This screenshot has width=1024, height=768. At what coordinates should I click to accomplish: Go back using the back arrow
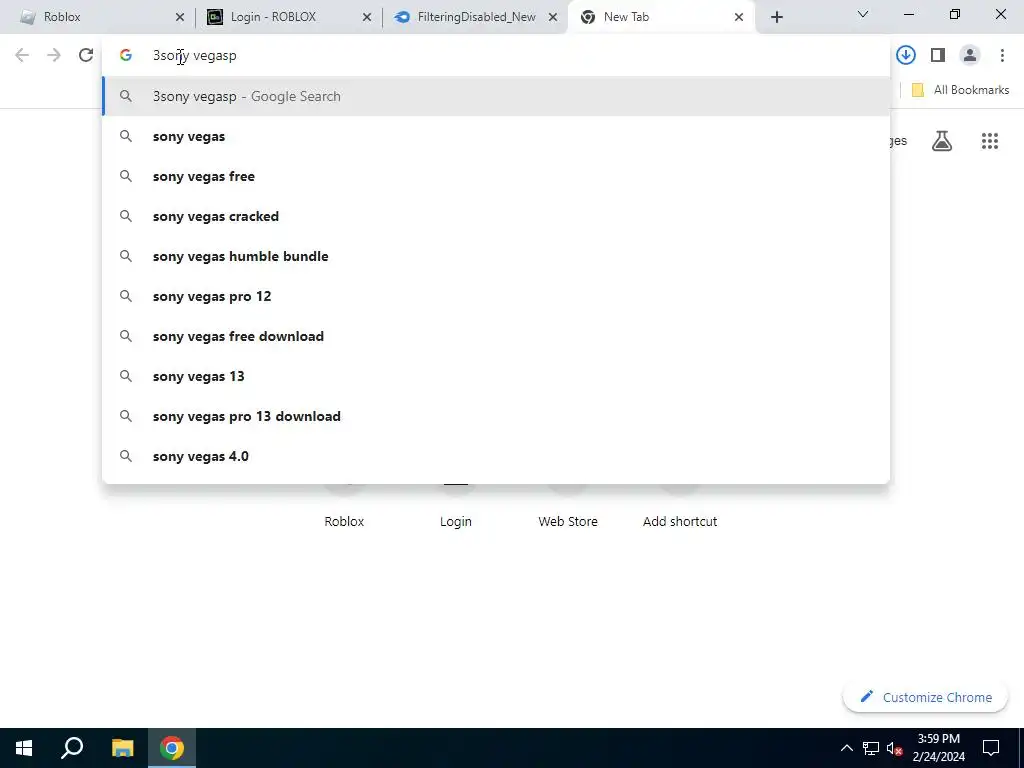pos(22,56)
